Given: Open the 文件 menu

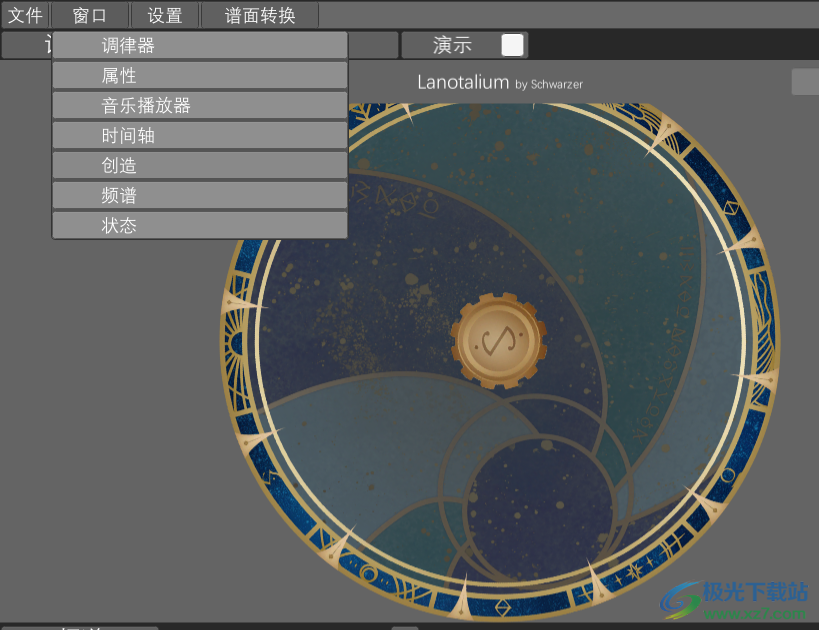Looking at the screenshot, I should (25, 15).
